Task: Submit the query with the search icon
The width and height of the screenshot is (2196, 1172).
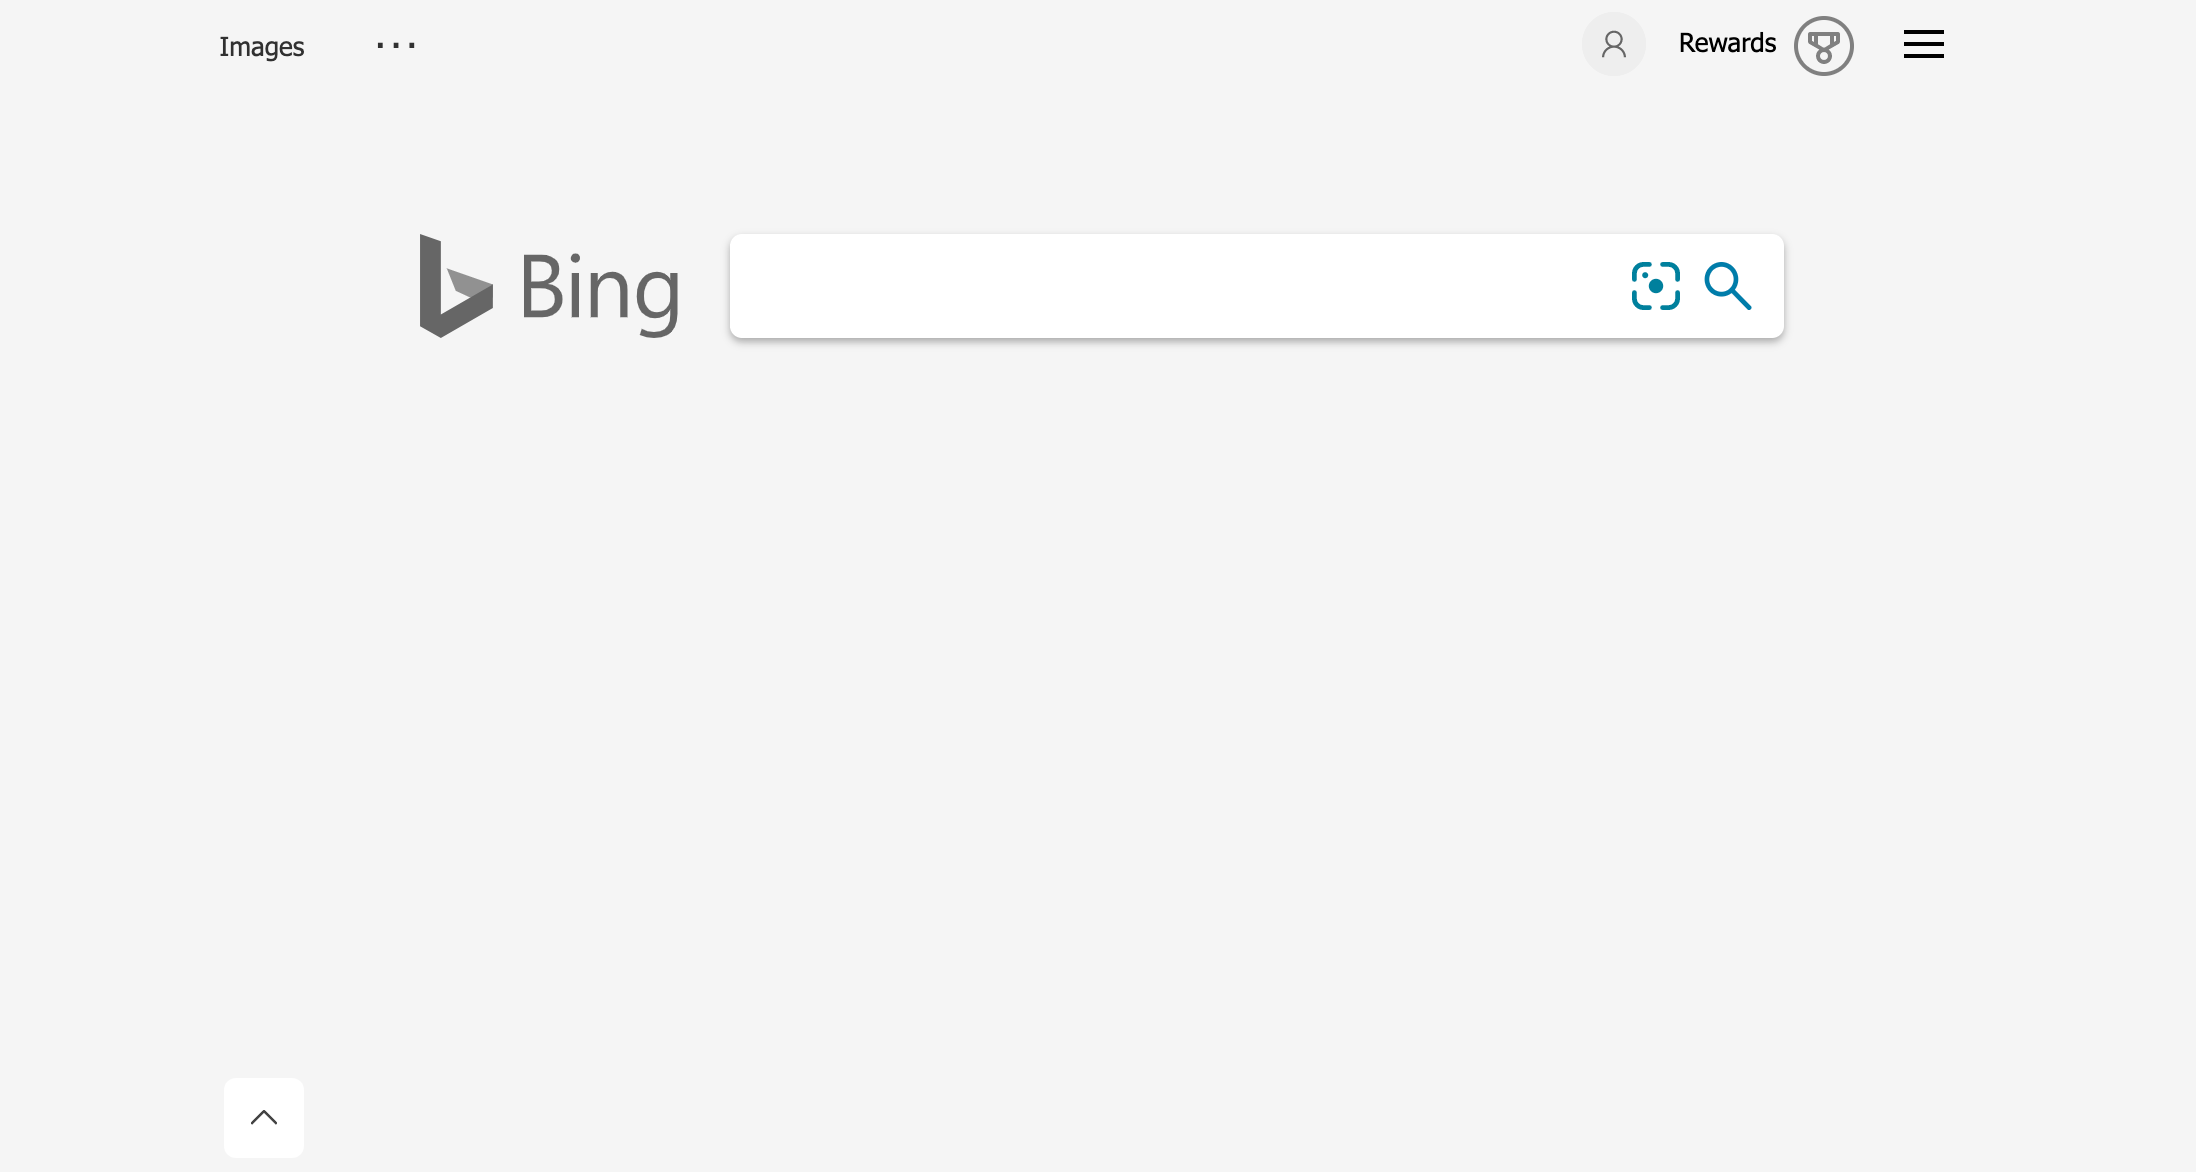Action: click(x=1727, y=286)
